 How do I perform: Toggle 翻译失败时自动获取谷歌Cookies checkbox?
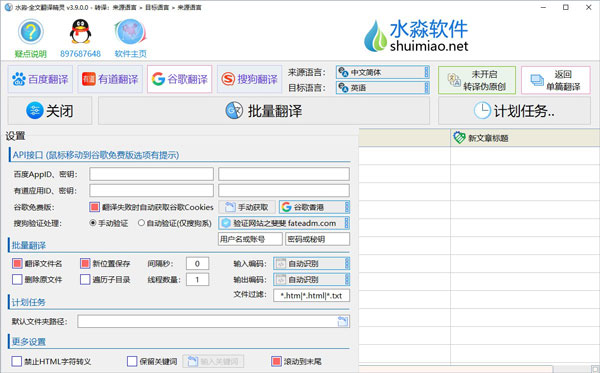tap(95, 207)
